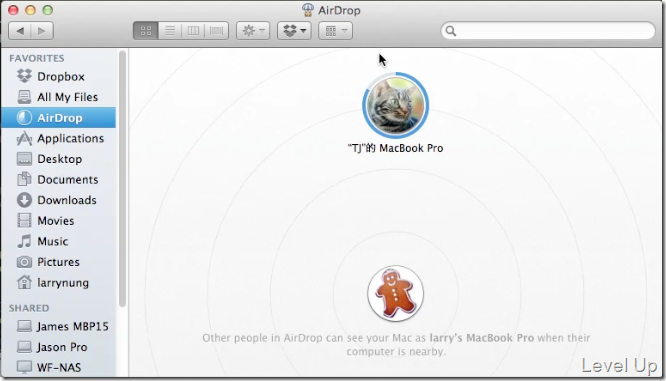Click the "TJ"的 MacBook Pro label

pyautogui.click(x=395, y=148)
